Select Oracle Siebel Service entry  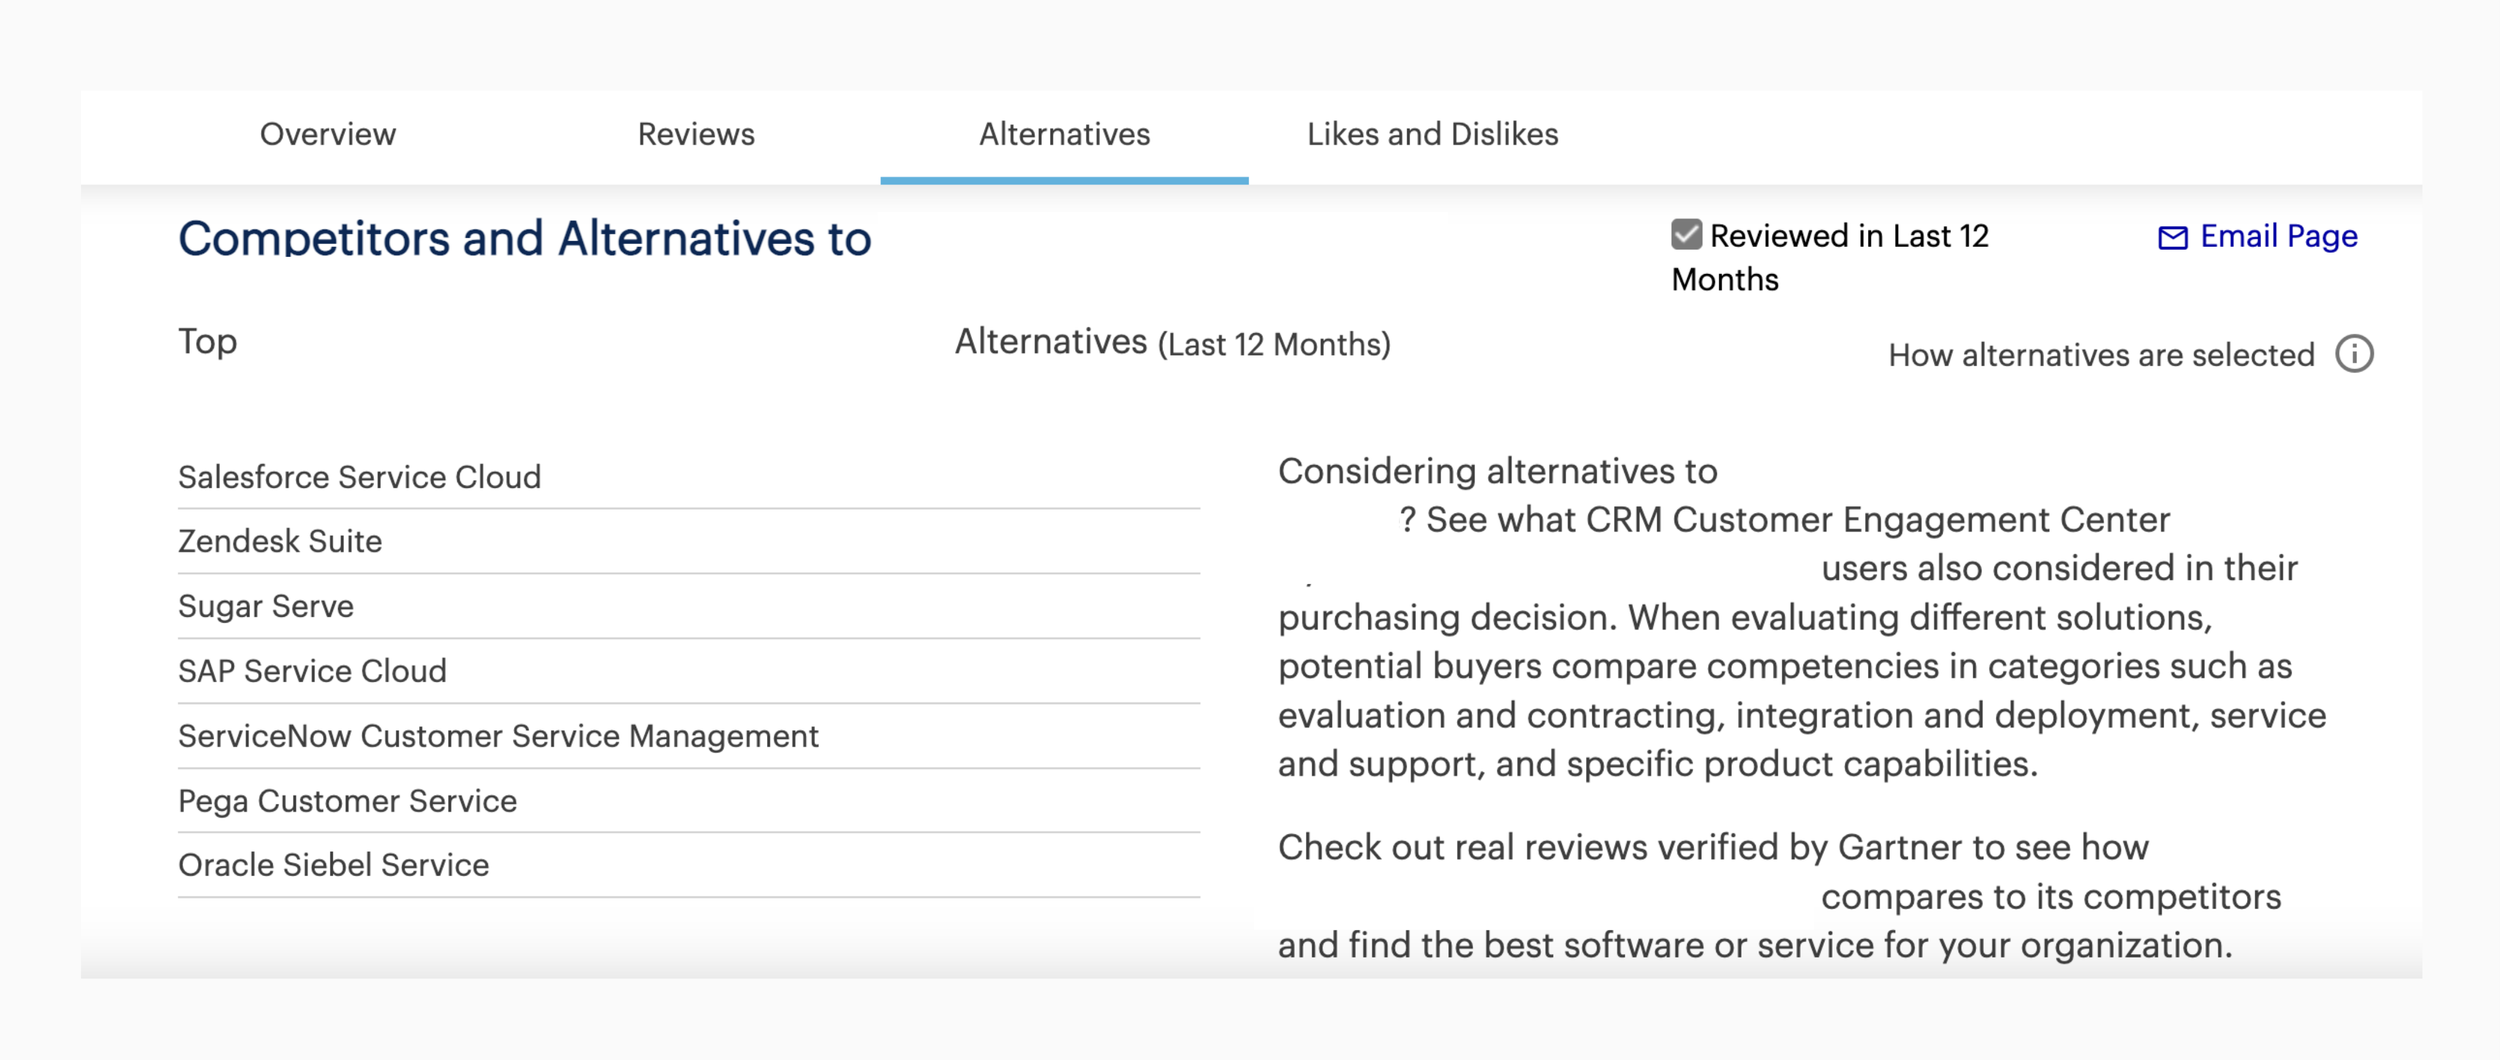[333, 865]
